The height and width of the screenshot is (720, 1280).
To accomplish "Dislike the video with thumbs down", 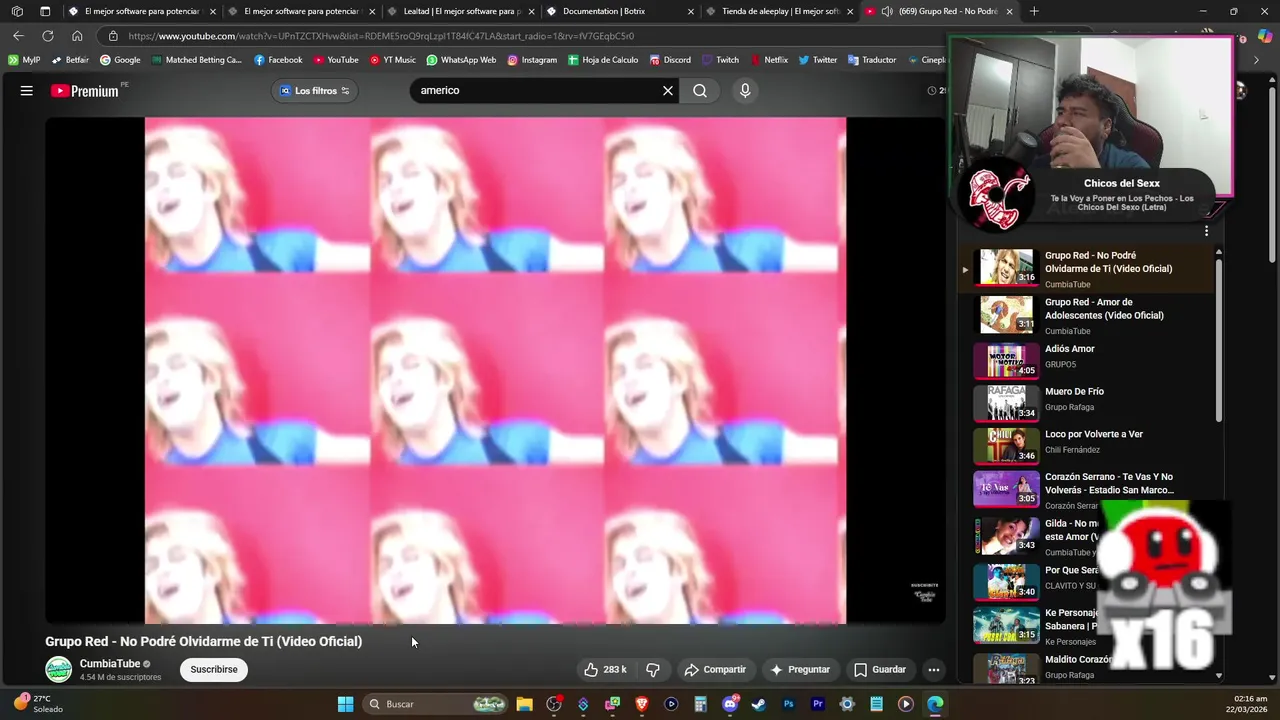I will click(653, 670).
